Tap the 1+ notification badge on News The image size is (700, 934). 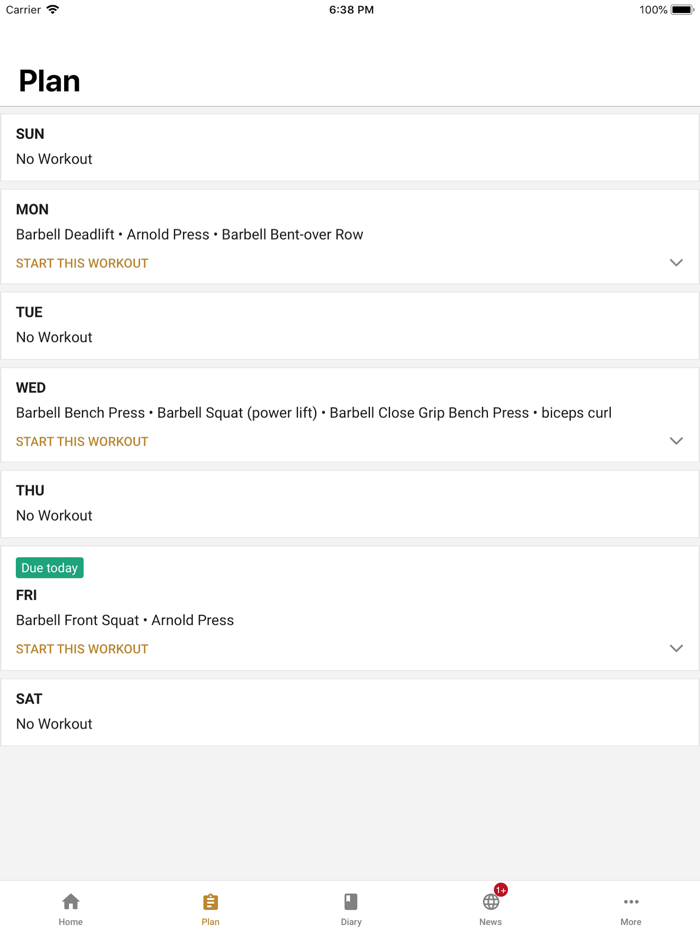coord(500,888)
